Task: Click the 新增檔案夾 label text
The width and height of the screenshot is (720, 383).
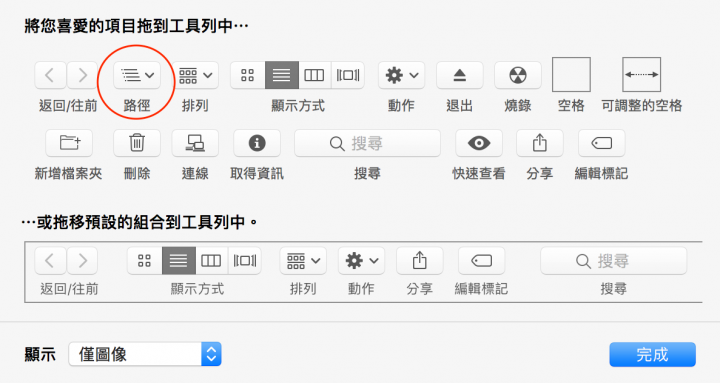Action: 68,174
